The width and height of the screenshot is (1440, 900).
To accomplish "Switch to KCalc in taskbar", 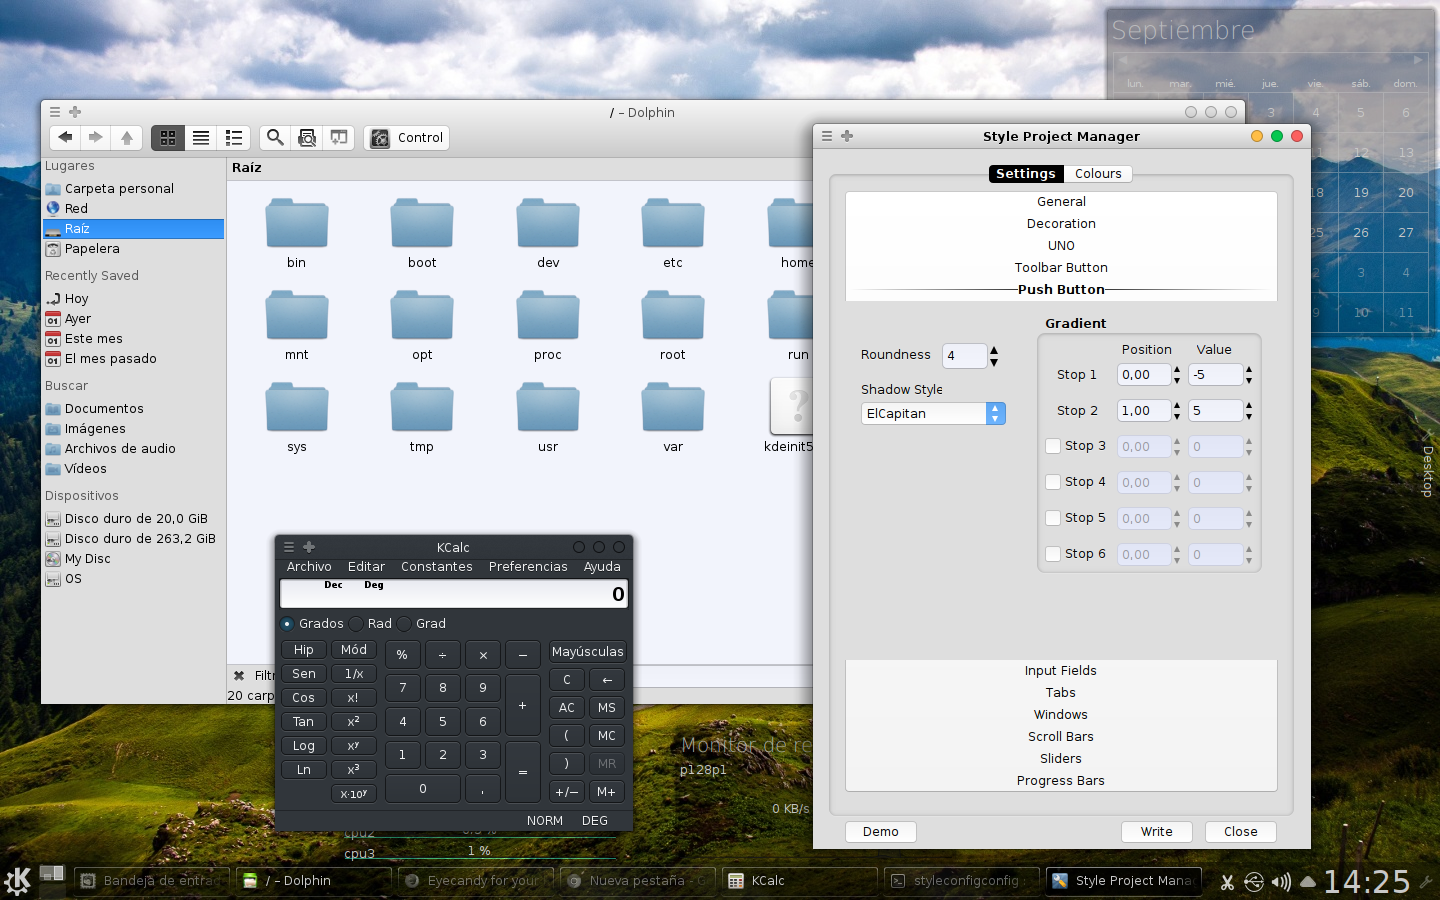I will [800, 881].
